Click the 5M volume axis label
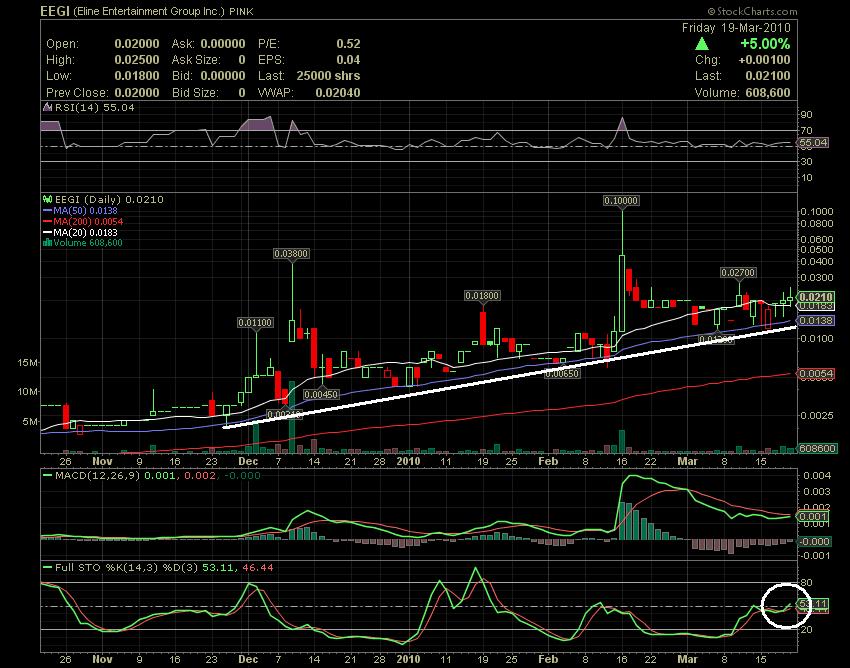The width and height of the screenshot is (850, 668). tap(30, 421)
